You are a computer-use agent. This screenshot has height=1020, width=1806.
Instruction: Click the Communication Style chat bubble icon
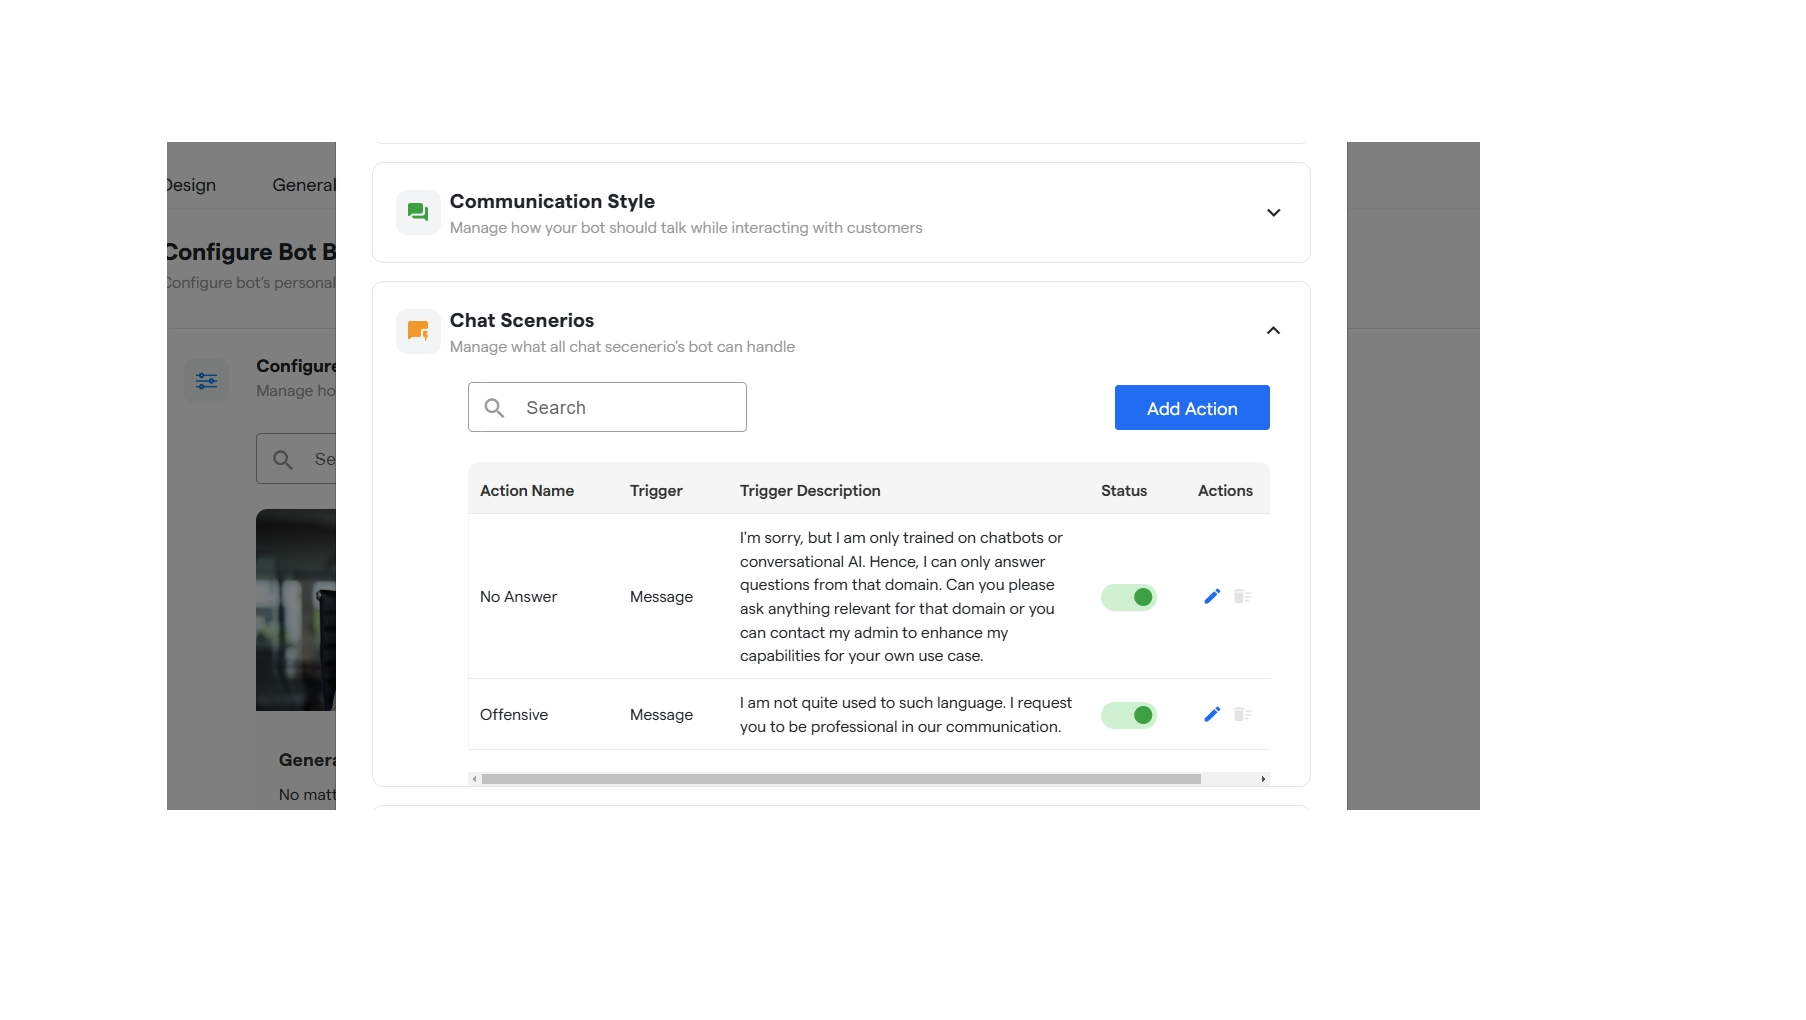pyautogui.click(x=418, y=212)
